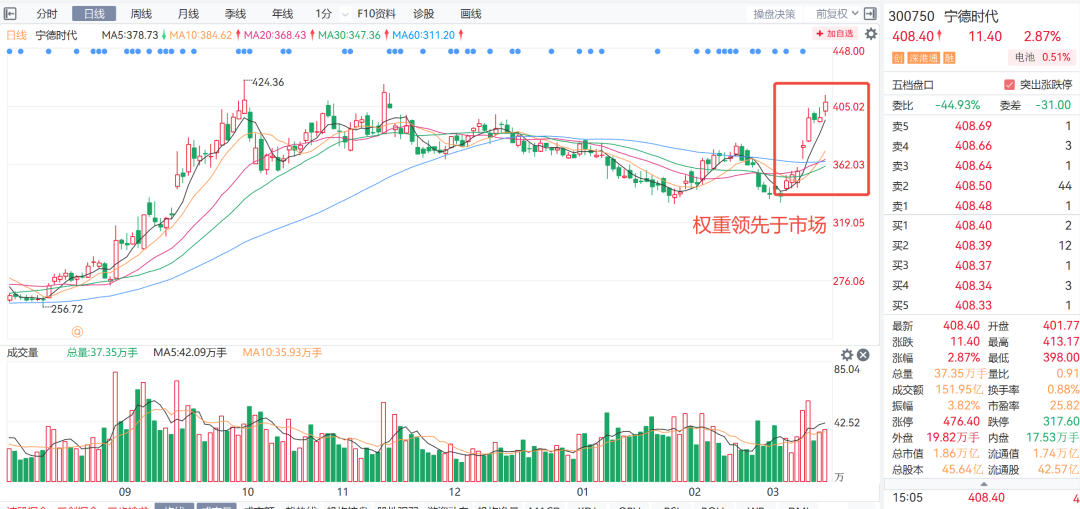This screenshot has height=509, width=1080.
Task: Collapse the left panel arrow icon
Action: point(12,14)
